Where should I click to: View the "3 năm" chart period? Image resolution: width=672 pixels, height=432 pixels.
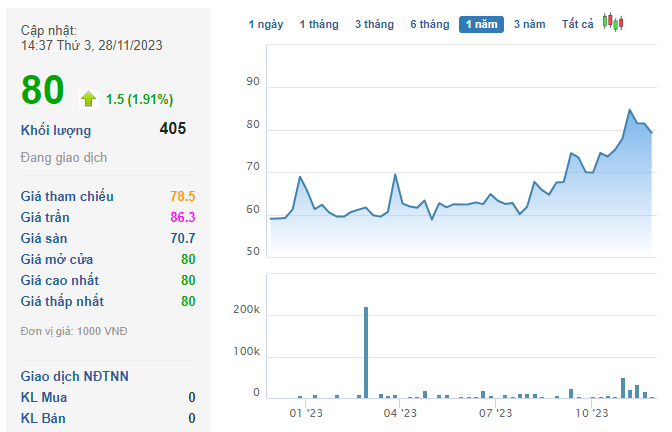[530, 24]
